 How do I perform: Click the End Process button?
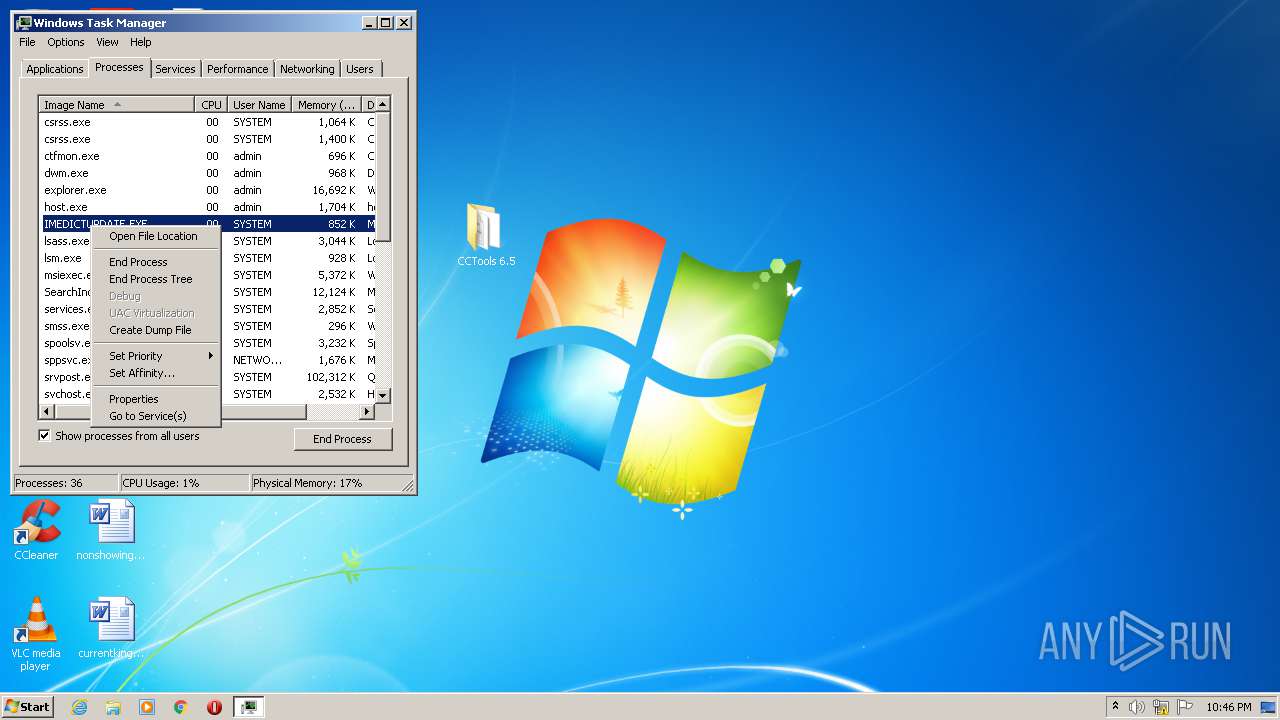[x=343, y=439]
